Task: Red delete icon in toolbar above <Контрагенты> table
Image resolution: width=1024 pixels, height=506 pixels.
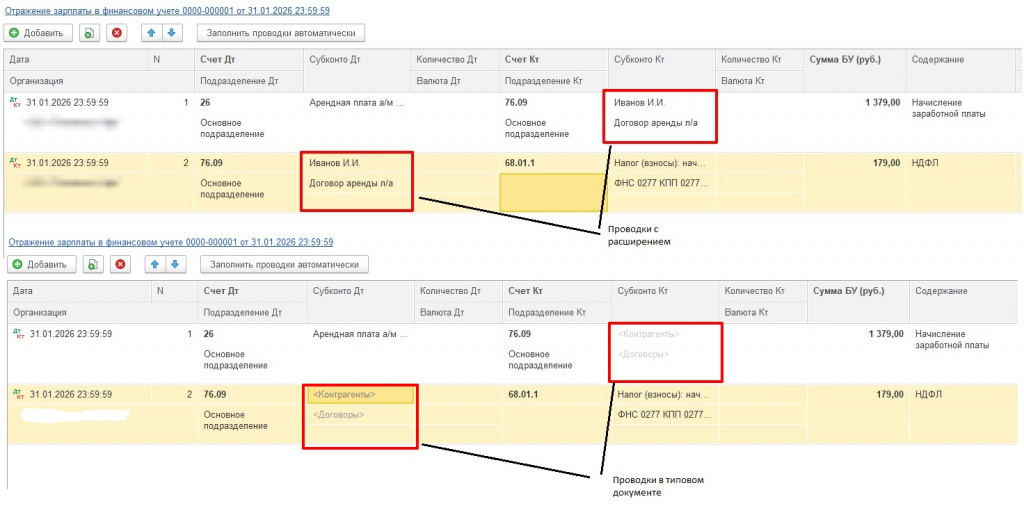Action: [120, 264]
